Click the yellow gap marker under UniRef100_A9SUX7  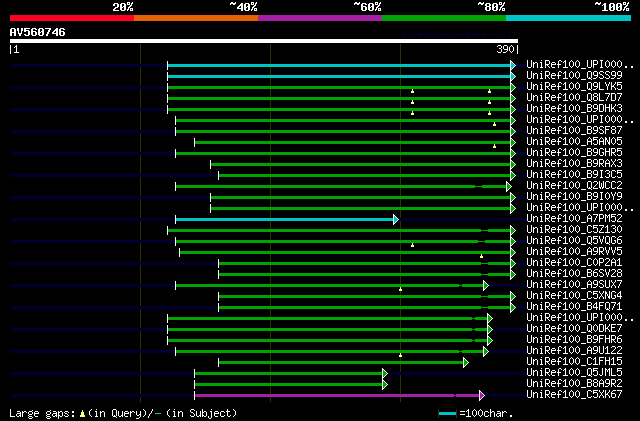[400, 289]
